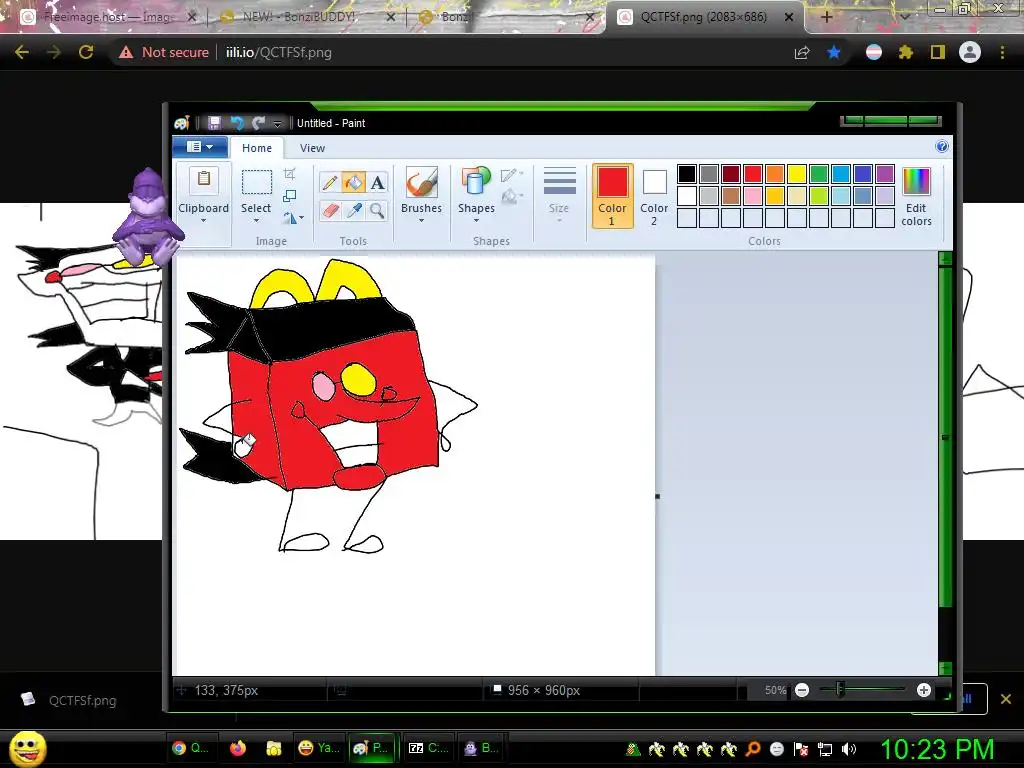
Task: Switch to the NEW! - BonziBUDDY browser tab
Action: [307, 17]
